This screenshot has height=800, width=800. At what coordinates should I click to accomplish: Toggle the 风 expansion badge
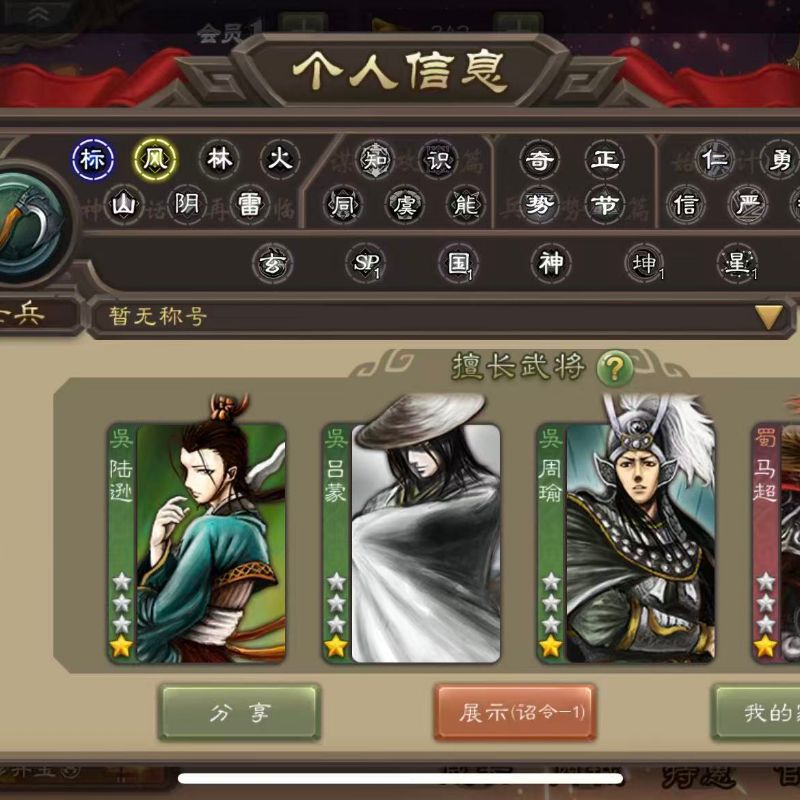156,160
